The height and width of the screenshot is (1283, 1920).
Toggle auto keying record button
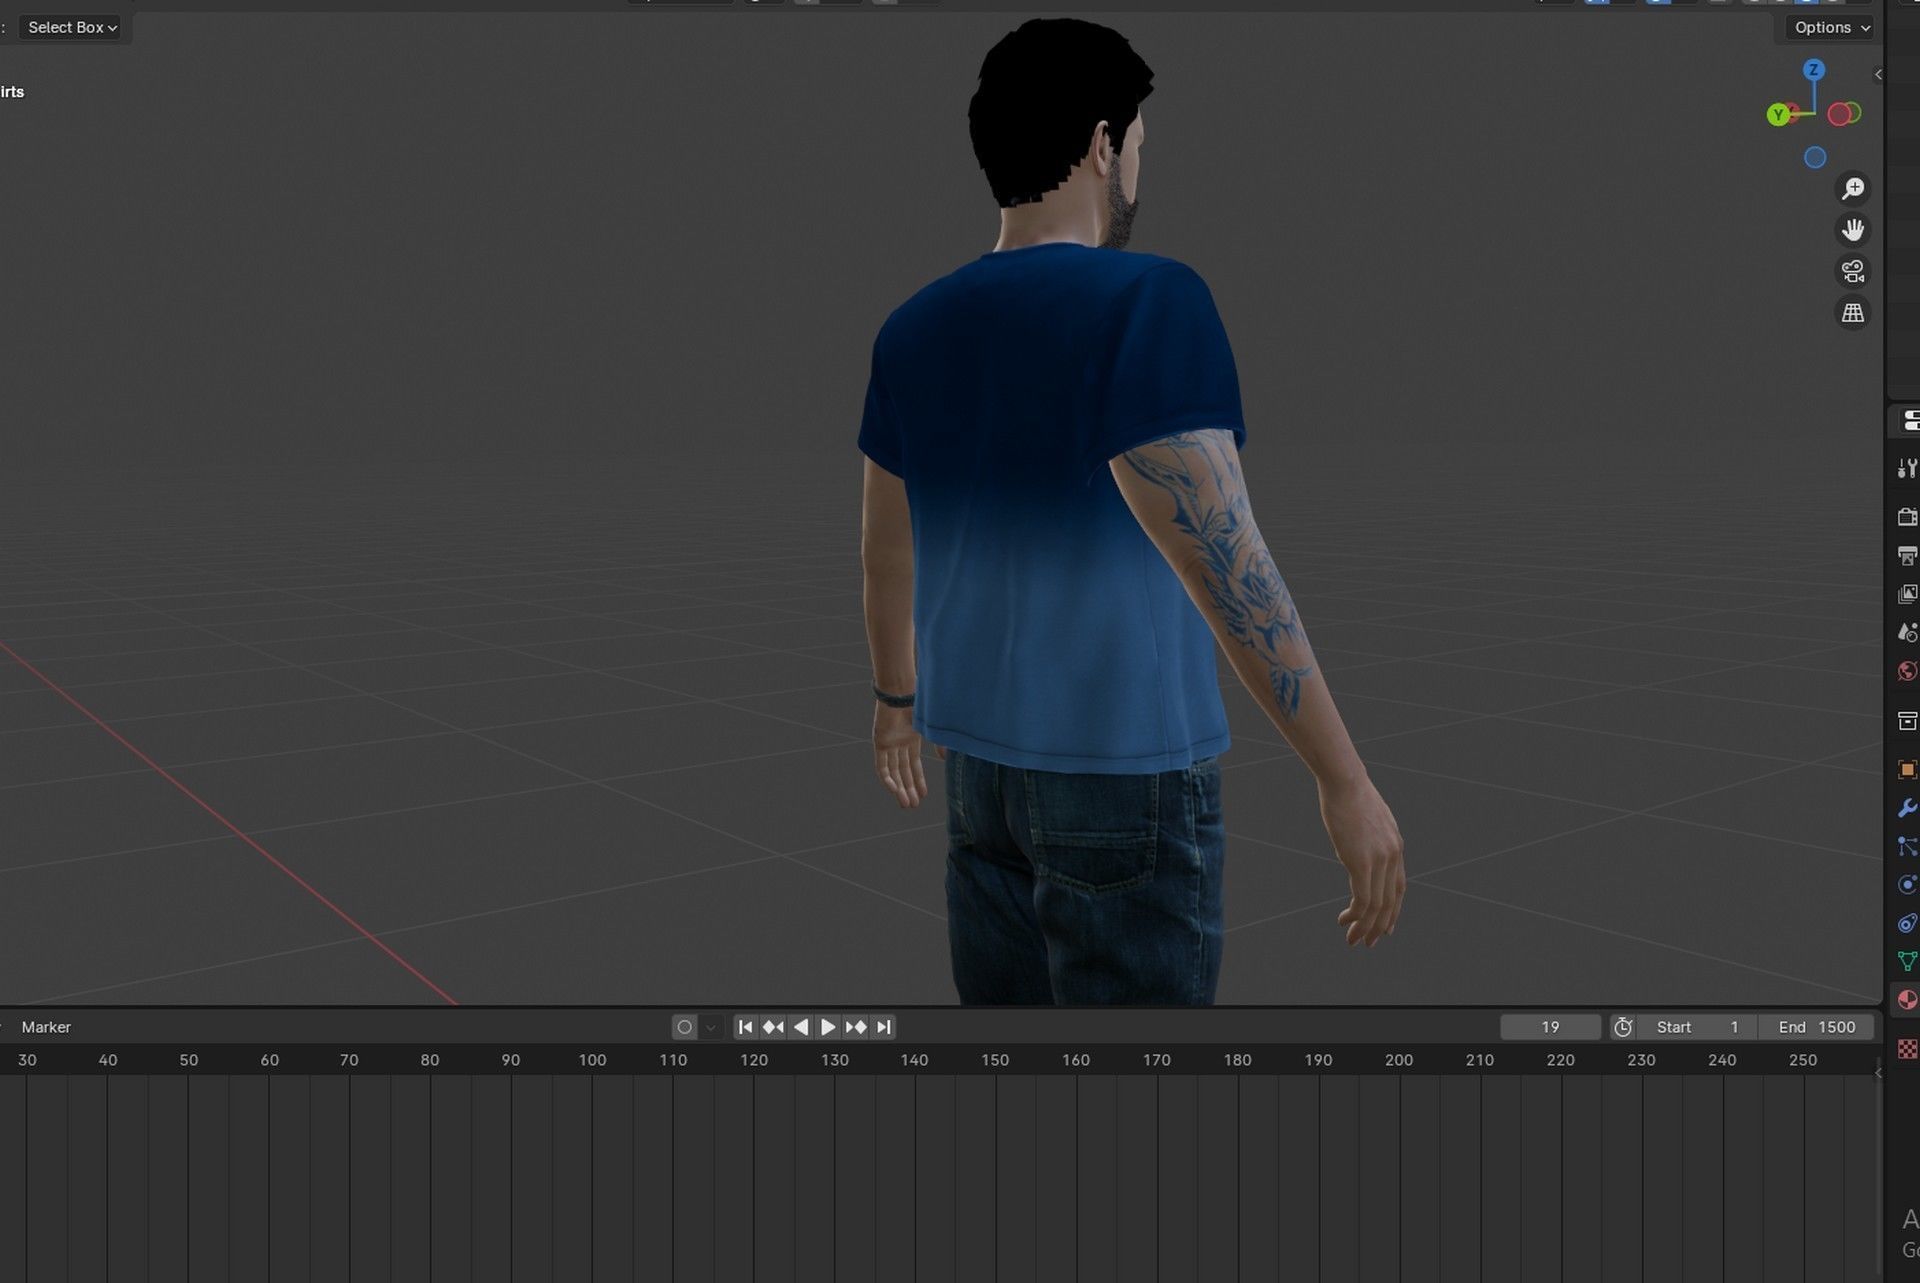(685, 1027)
